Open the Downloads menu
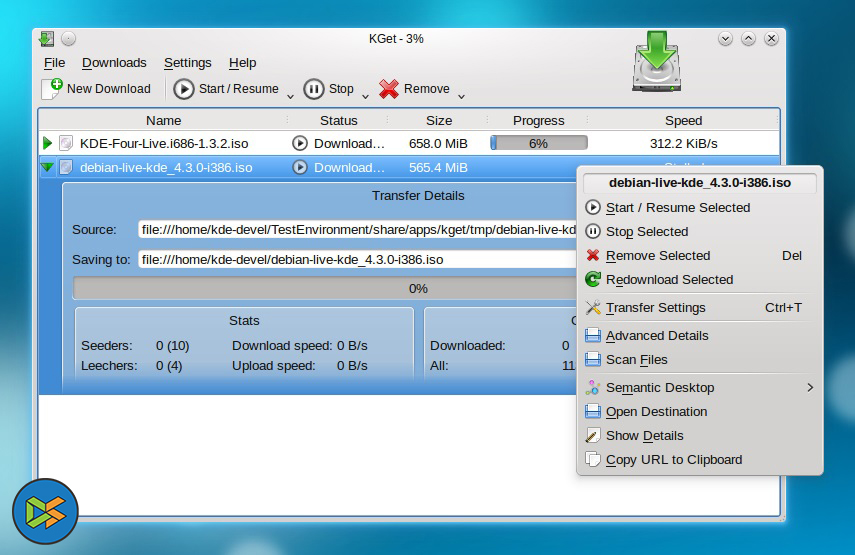Image resolution: width=855 pixels, height=555 pixels. [114, 63]
